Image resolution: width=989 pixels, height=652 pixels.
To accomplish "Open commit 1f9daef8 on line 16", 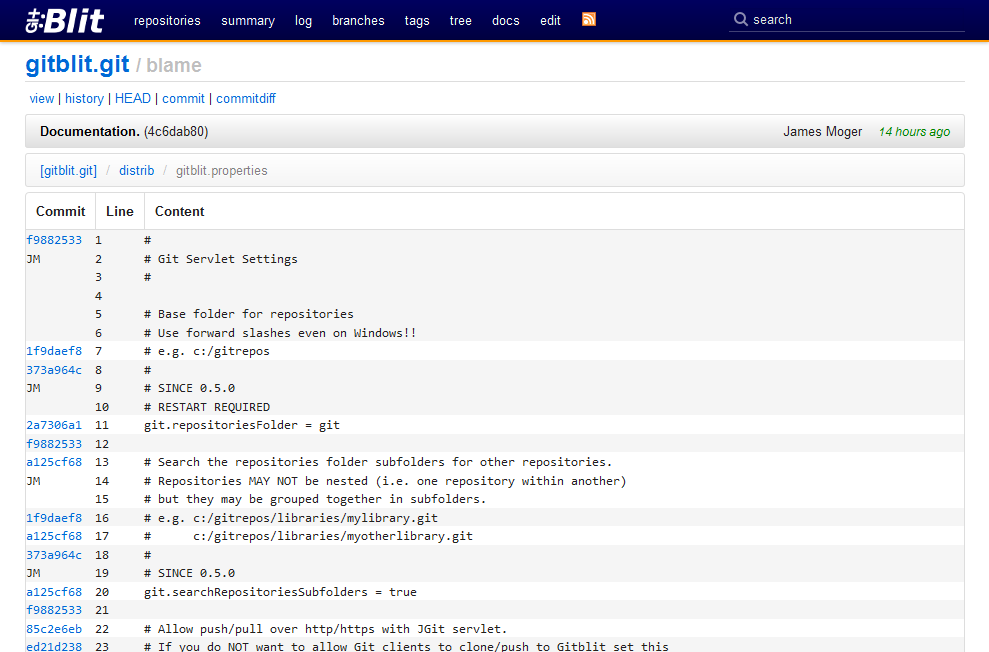I will click(54, 518).
